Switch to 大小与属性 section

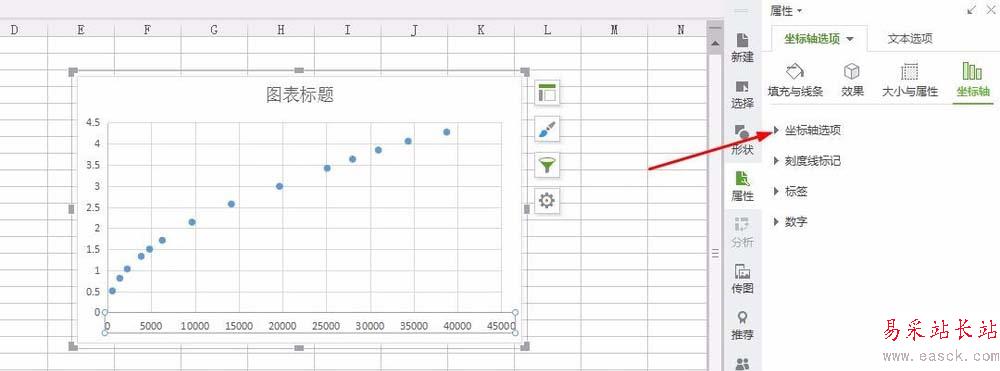909,80
